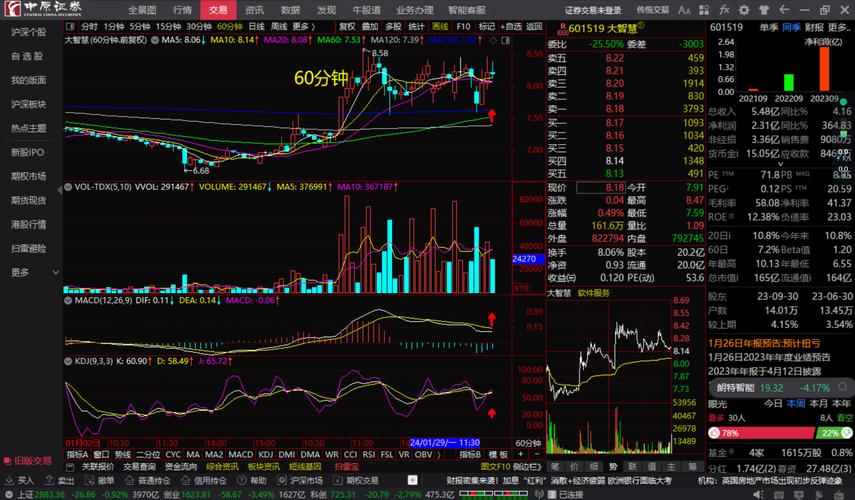Select the 15分钟 chart period
Screen dimensions: 855x500
(169, 26)
